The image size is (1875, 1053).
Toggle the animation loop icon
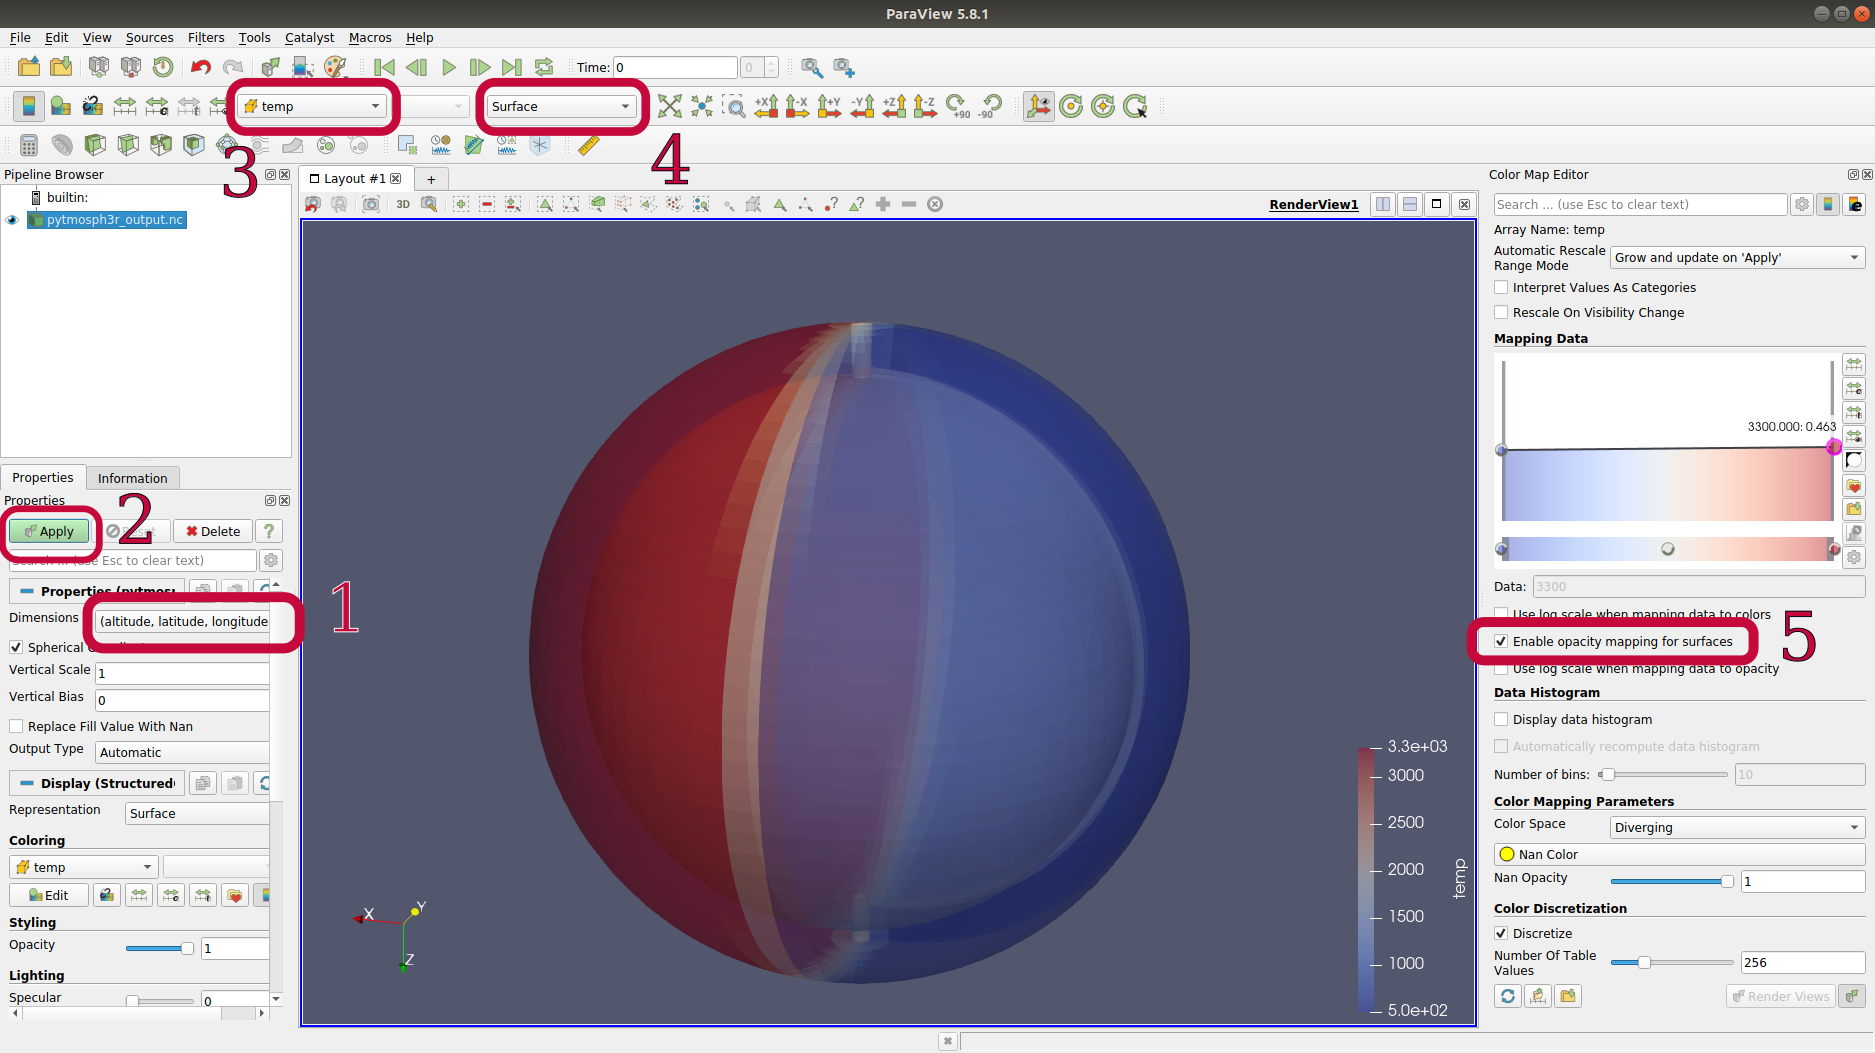tap(544, 67)
